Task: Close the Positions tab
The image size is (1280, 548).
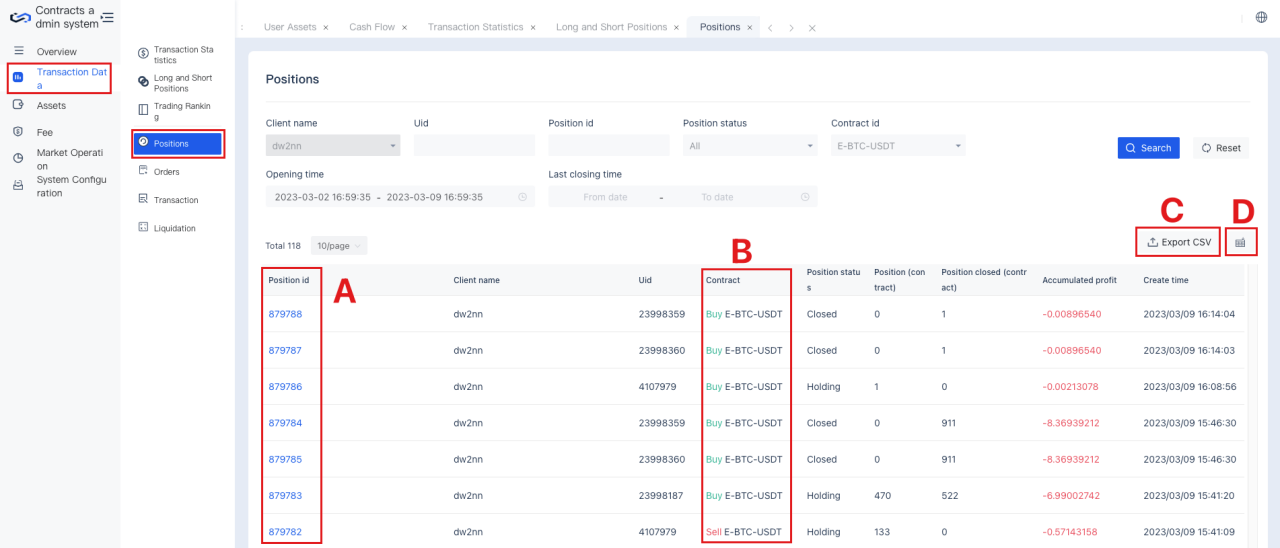Action: (750, 28)
